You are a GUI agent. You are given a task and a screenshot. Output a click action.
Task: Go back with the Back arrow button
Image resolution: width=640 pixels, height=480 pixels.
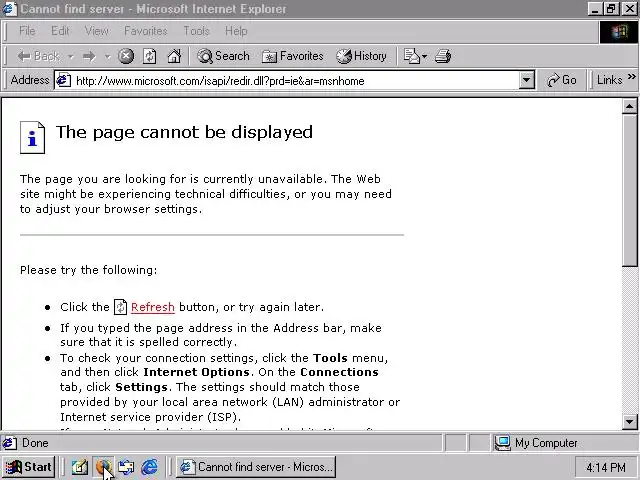38,56
